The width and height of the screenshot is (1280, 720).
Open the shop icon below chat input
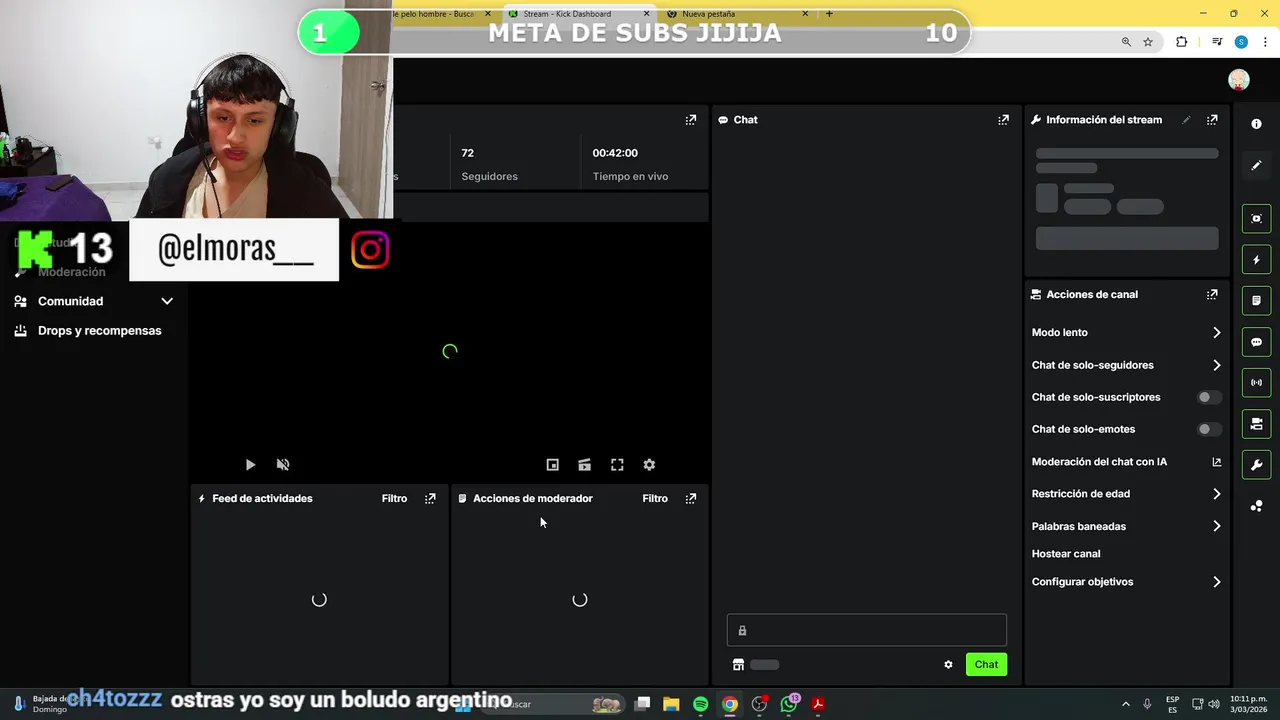(x=738, y=665)
